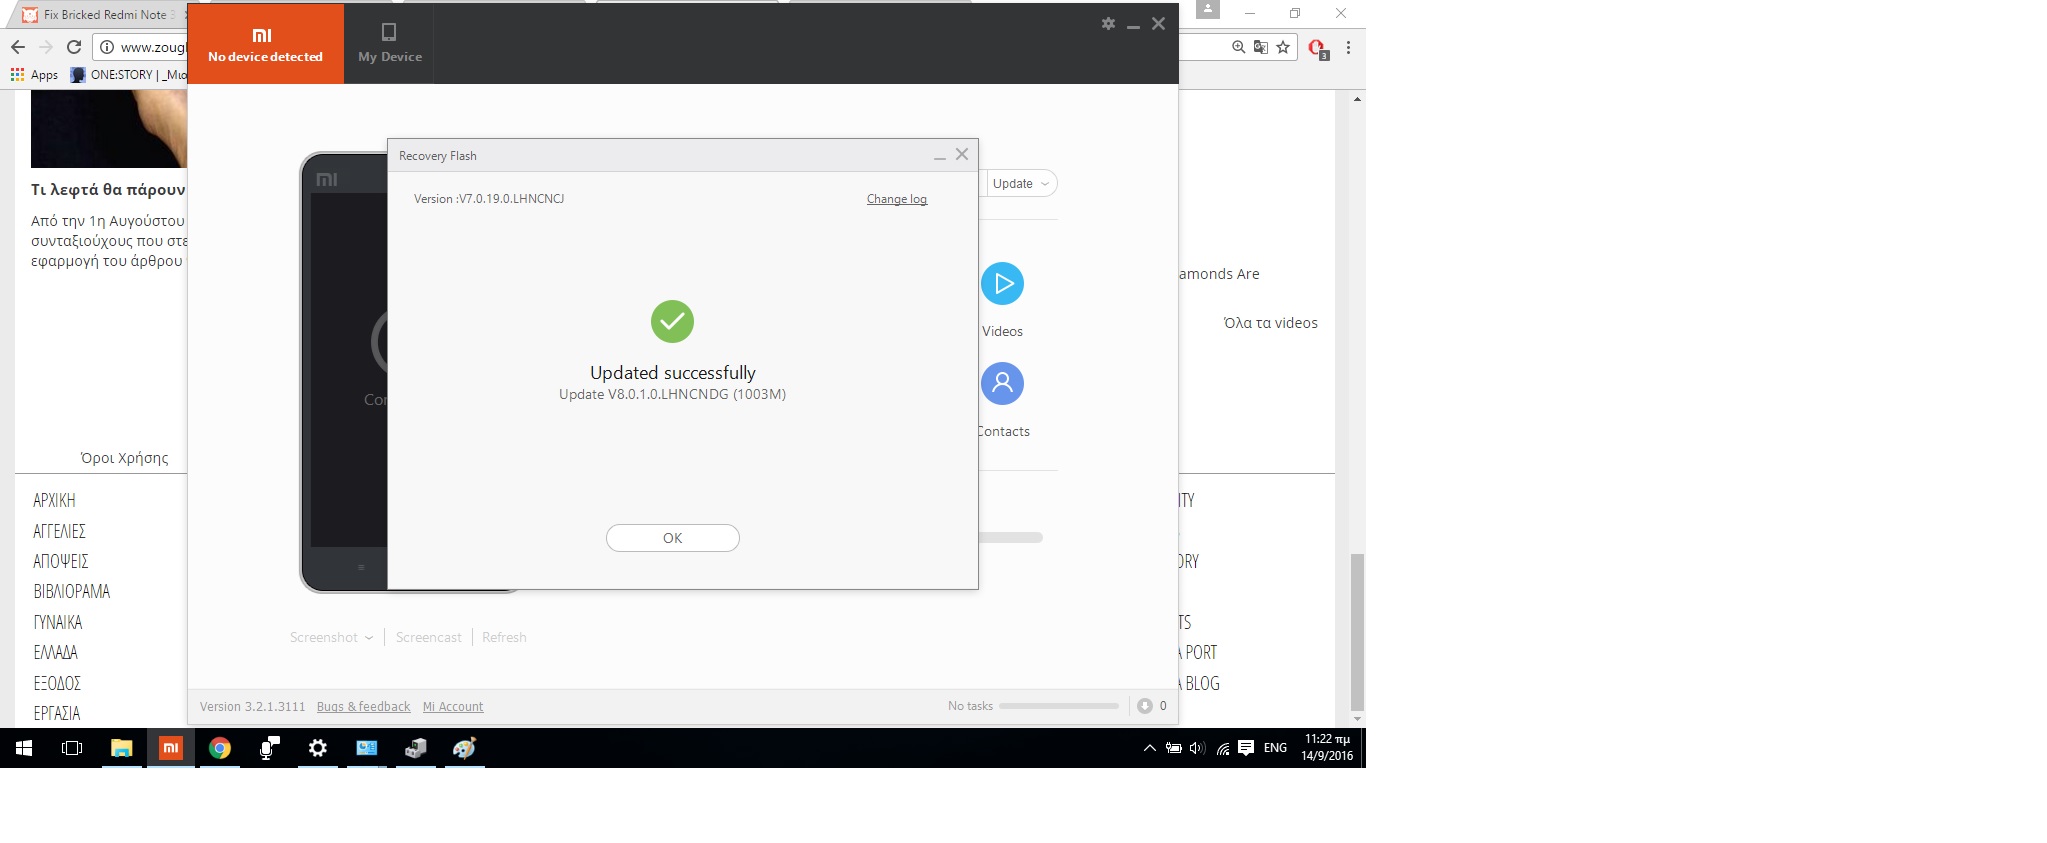Expand the Update dropdown
This screenshot has width=2047, height=843.
point(1021,184)
